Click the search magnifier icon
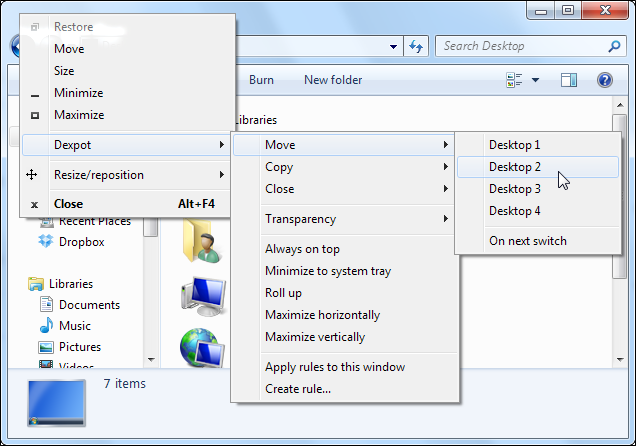The image size is (636, 446). pyautogui.click(x=614, y=46)
